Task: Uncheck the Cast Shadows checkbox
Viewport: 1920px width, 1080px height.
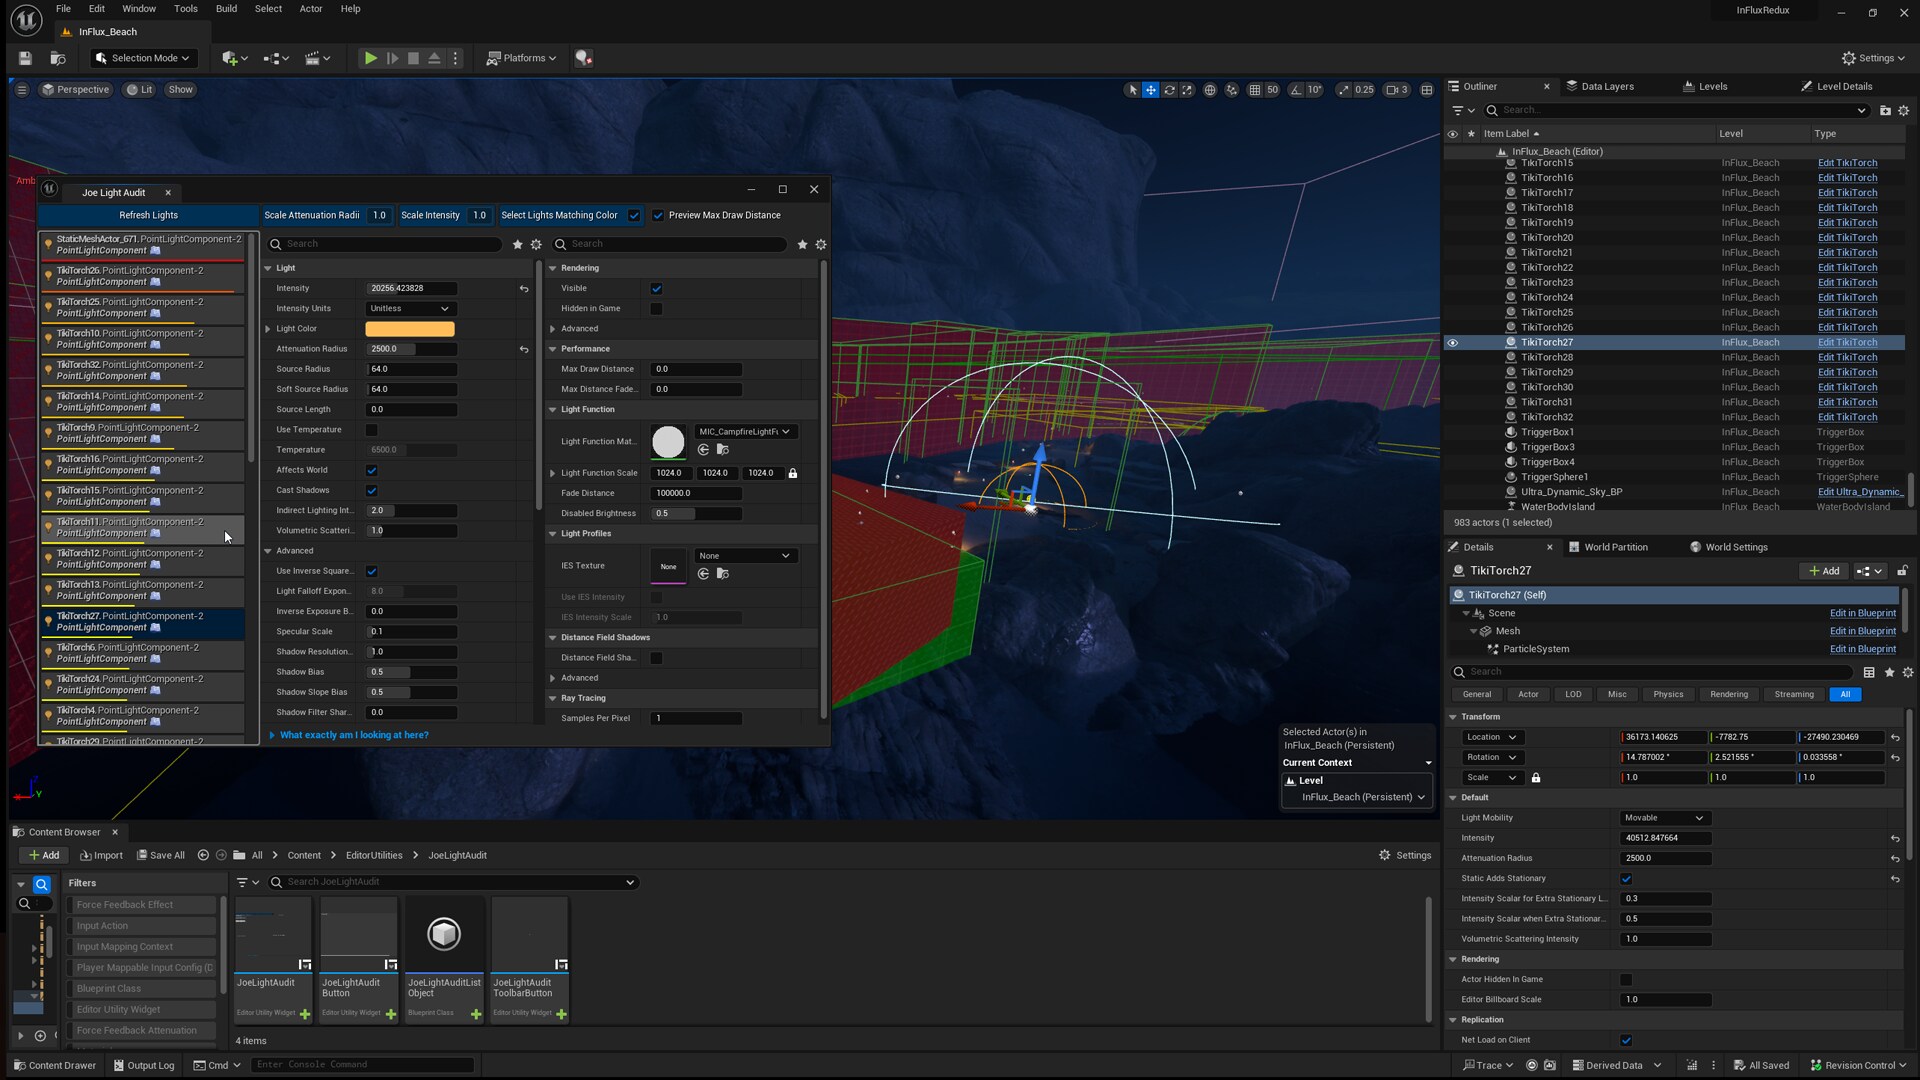Action: [x=371, y=490]
